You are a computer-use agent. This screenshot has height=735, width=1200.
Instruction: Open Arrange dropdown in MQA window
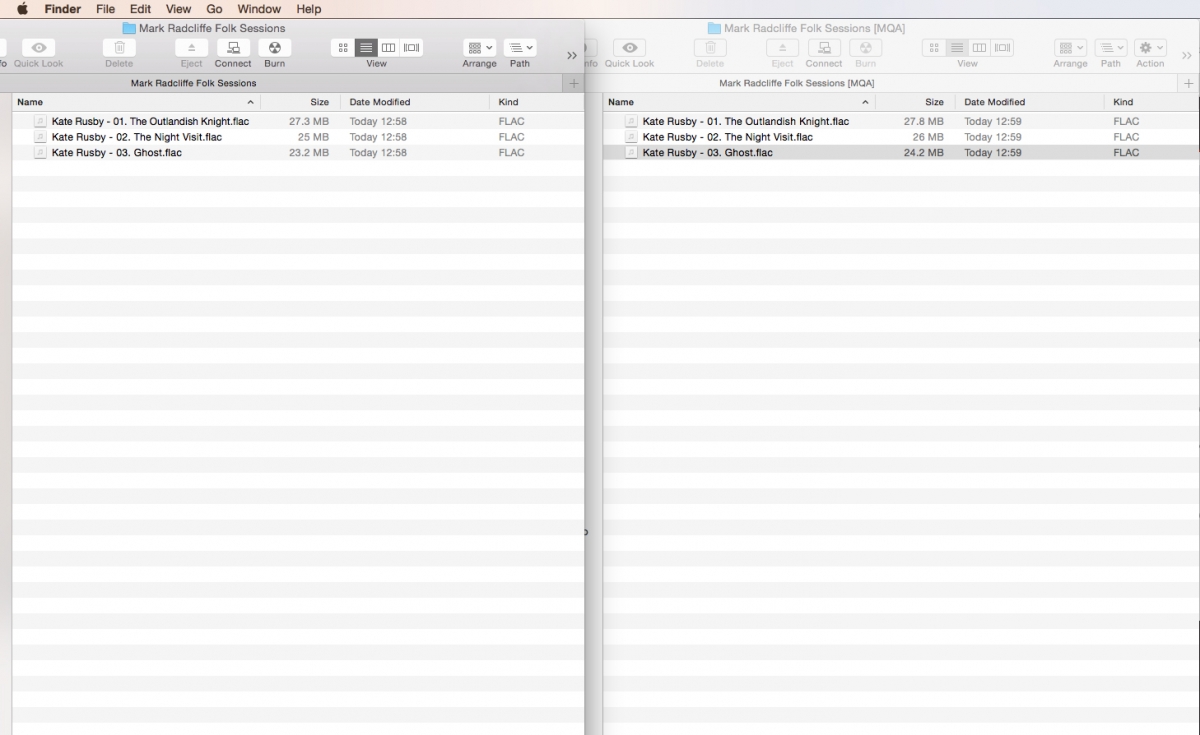[x=1070, y=47]
